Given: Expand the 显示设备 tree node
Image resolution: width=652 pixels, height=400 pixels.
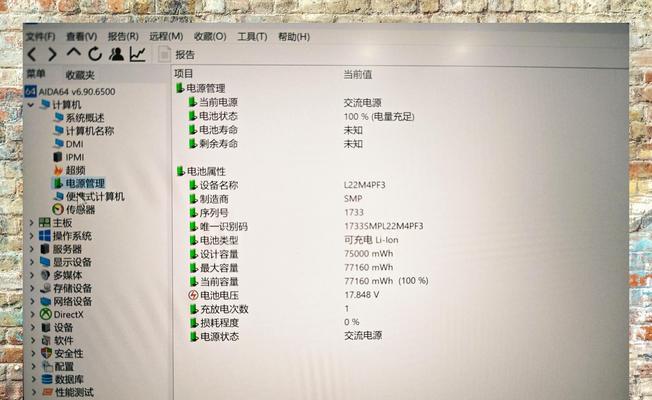Looking at the screenshot, I should click(32, 262).
